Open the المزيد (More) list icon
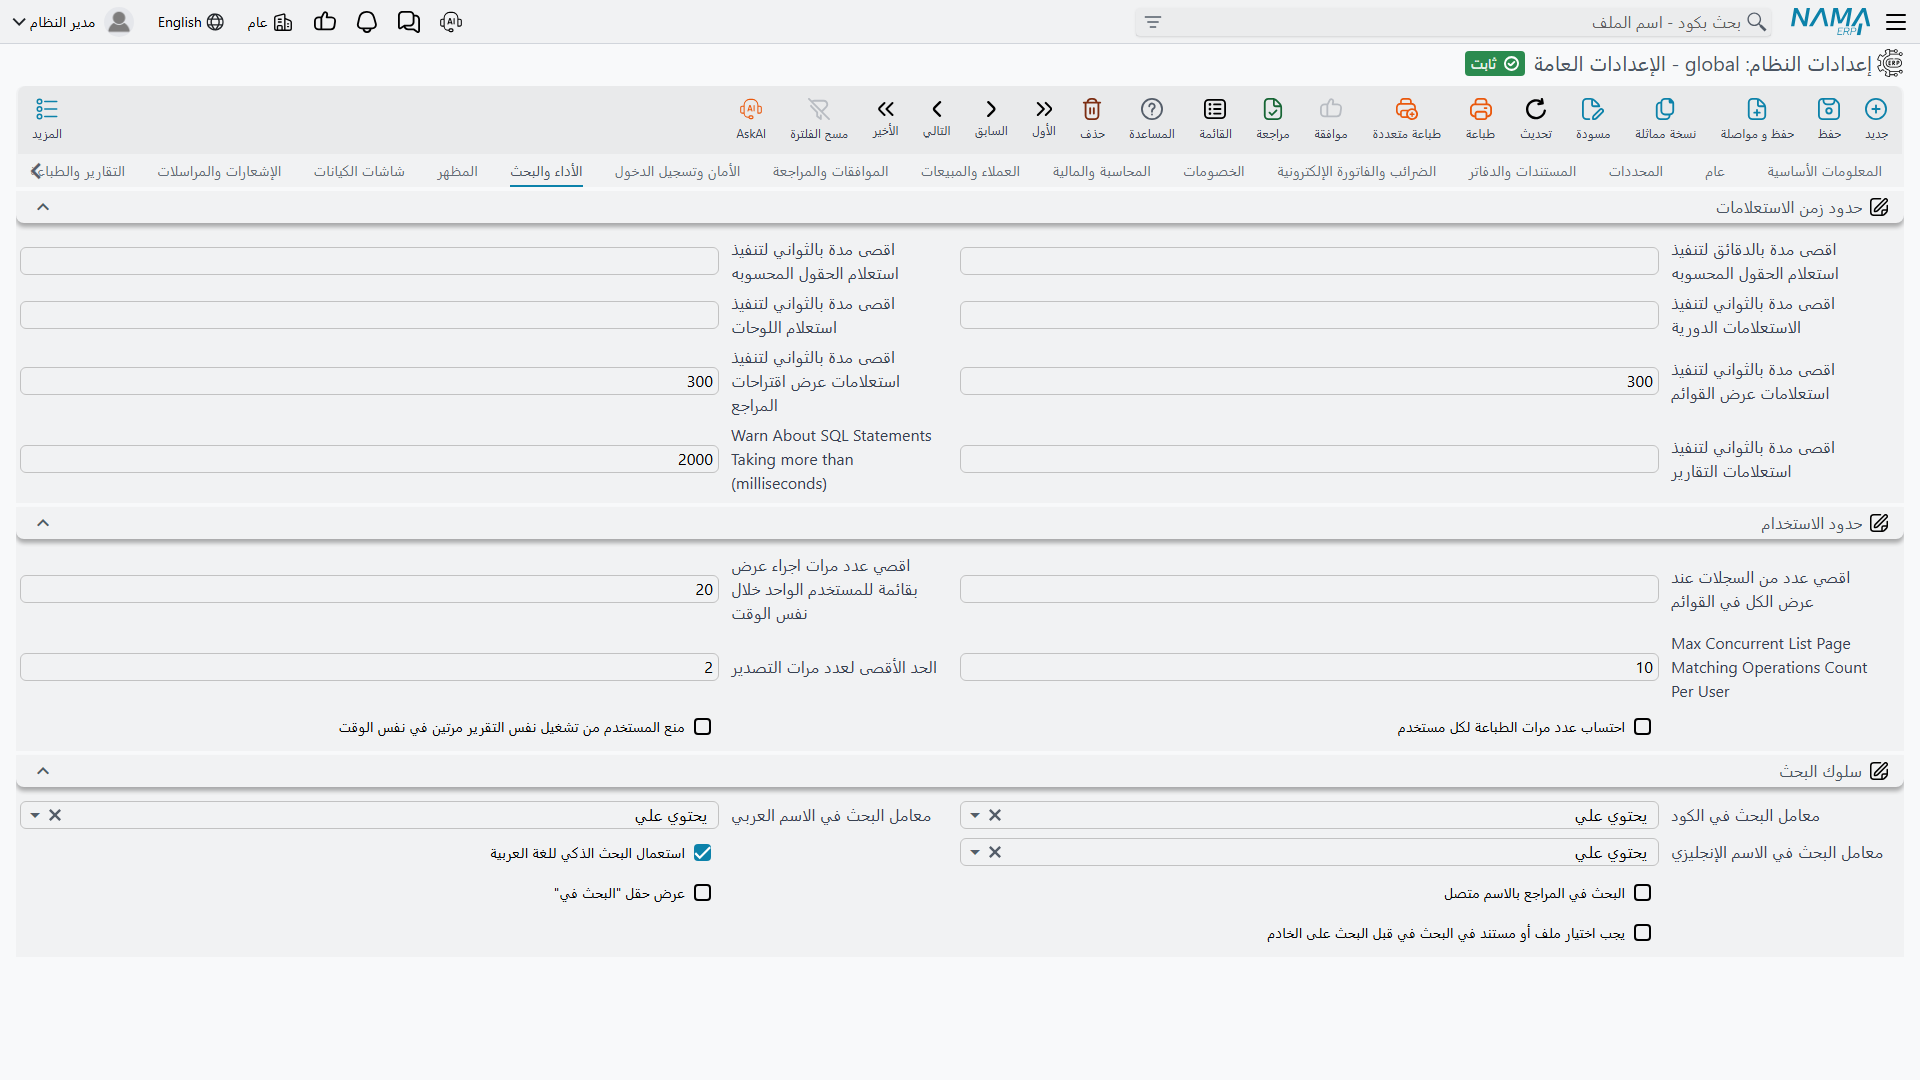This screenshot has width=1920, height=1080. 47,109
